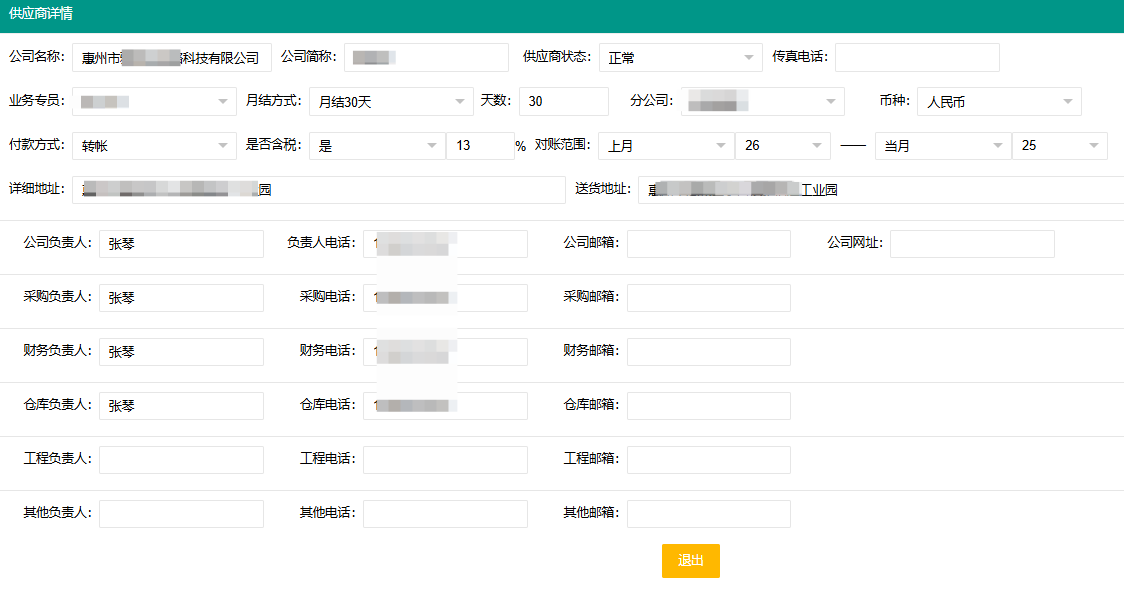Focus the 公司邮箱 company email field

(x=708, y=243)
